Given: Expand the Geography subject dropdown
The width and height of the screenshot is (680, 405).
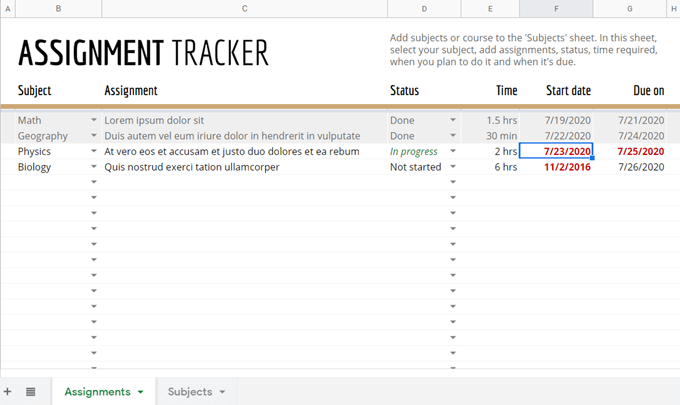Looking at the screenshot, I should 94,135.
